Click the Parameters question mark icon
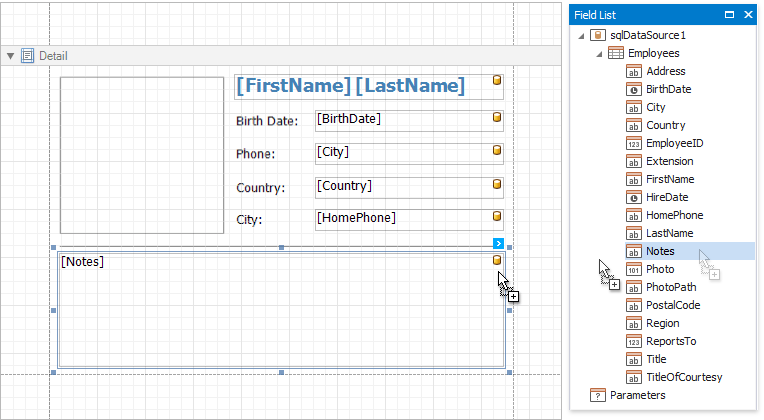Viewport: 764px width, 420px height. (598, 395)
